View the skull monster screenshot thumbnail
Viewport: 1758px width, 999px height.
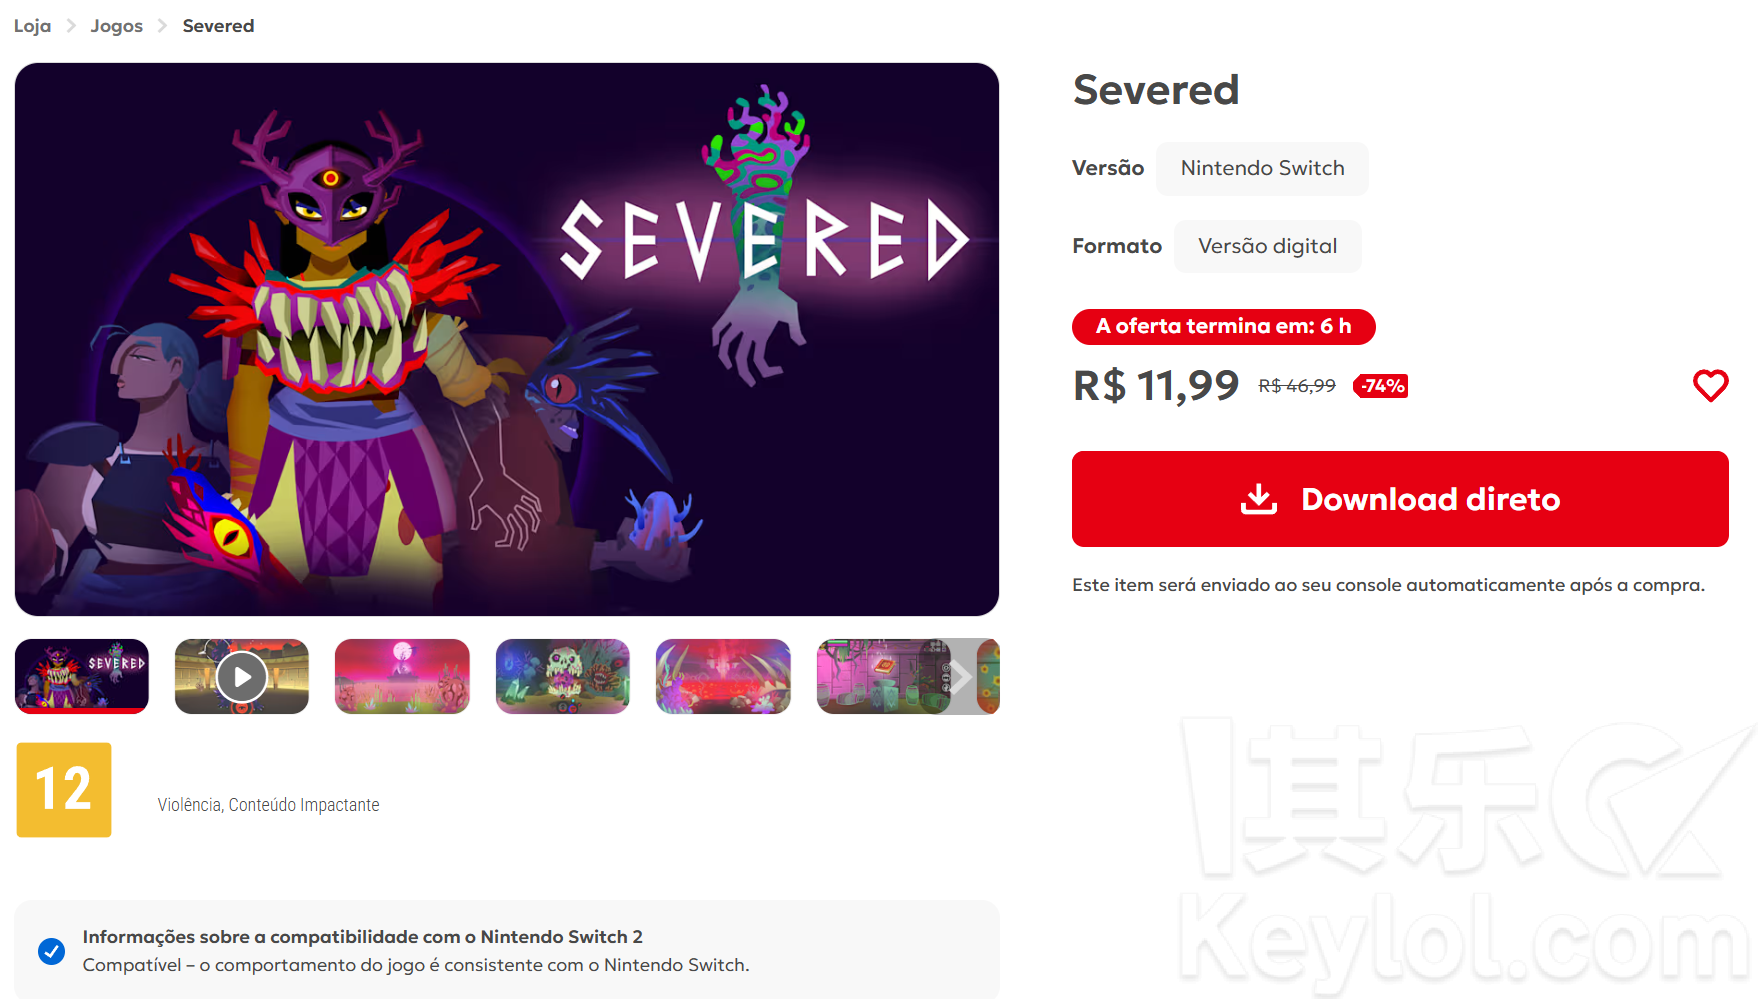pyautogui.click(x=563, y=677)
